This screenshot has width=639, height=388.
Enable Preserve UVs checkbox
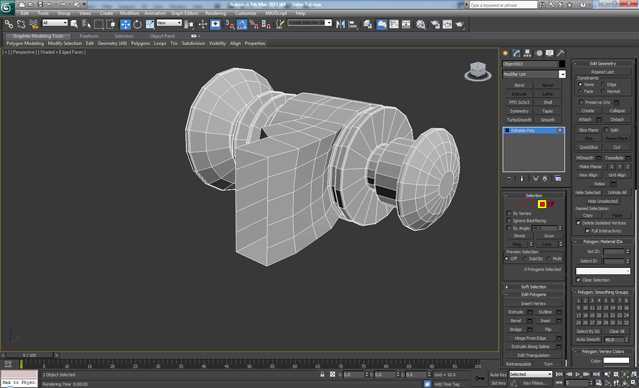pyautogui.click(x=581, y=102)
